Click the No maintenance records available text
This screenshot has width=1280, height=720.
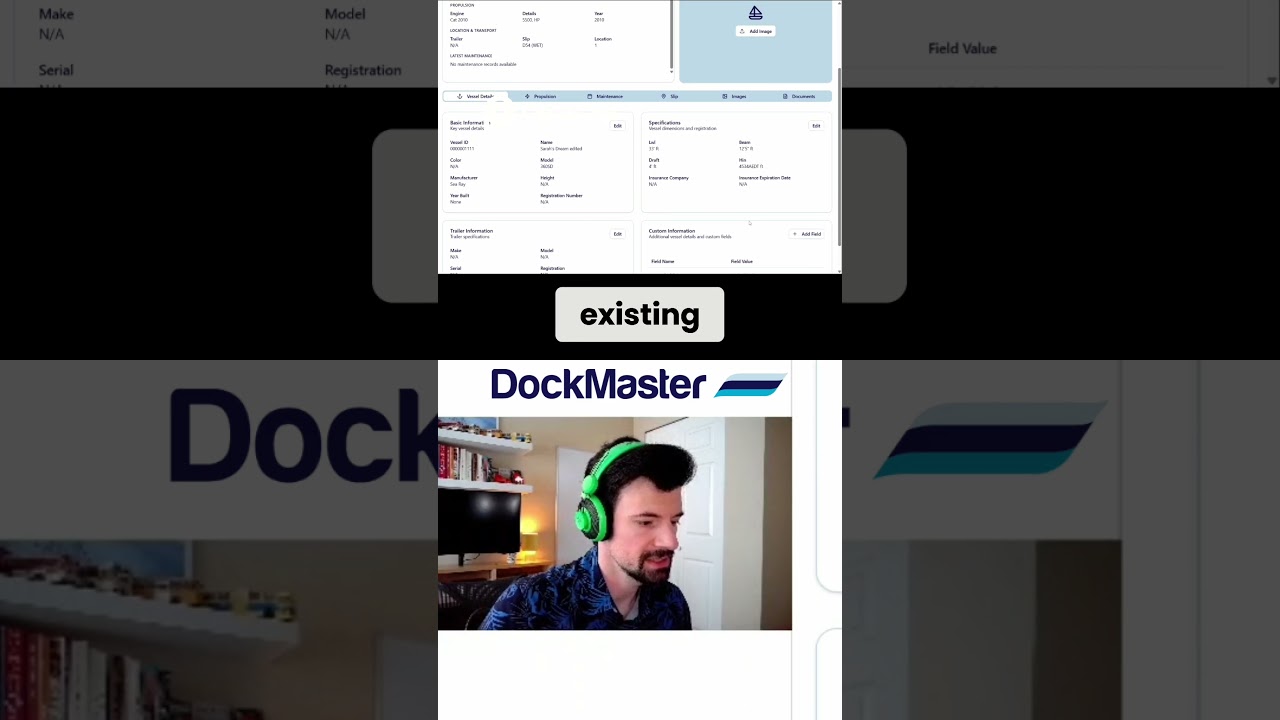pyautogui.click(x=483, y=64)
